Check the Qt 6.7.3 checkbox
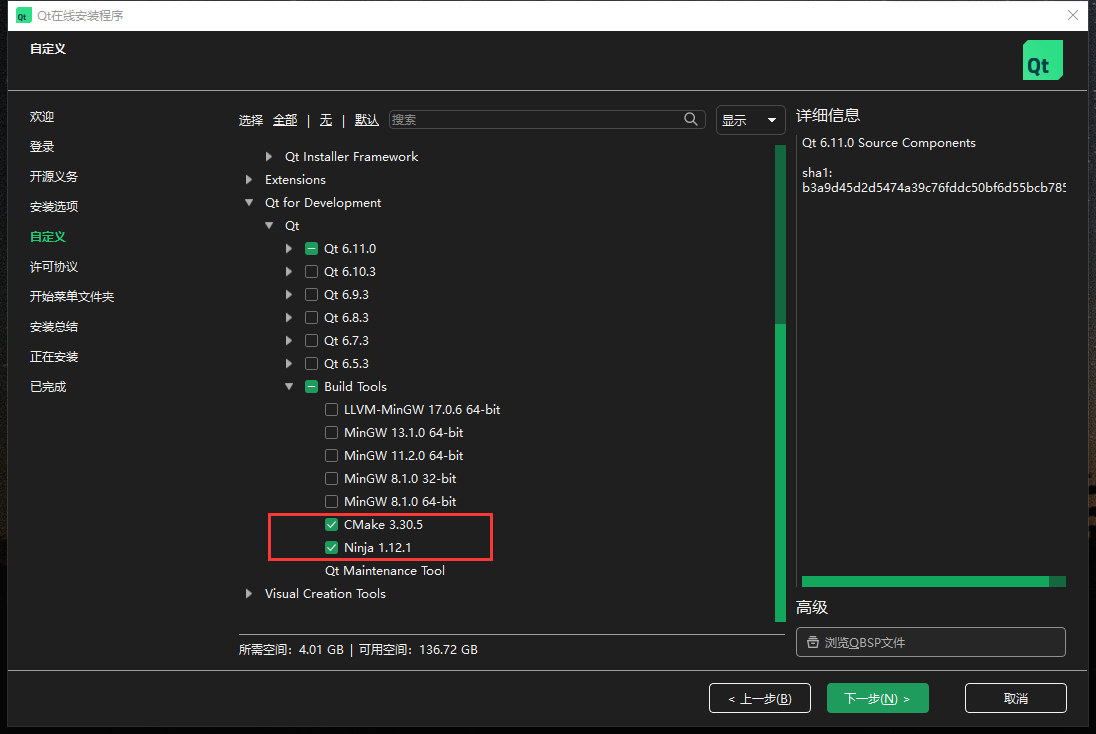This screenshot has width=1096, height=734. pos(312,340)
